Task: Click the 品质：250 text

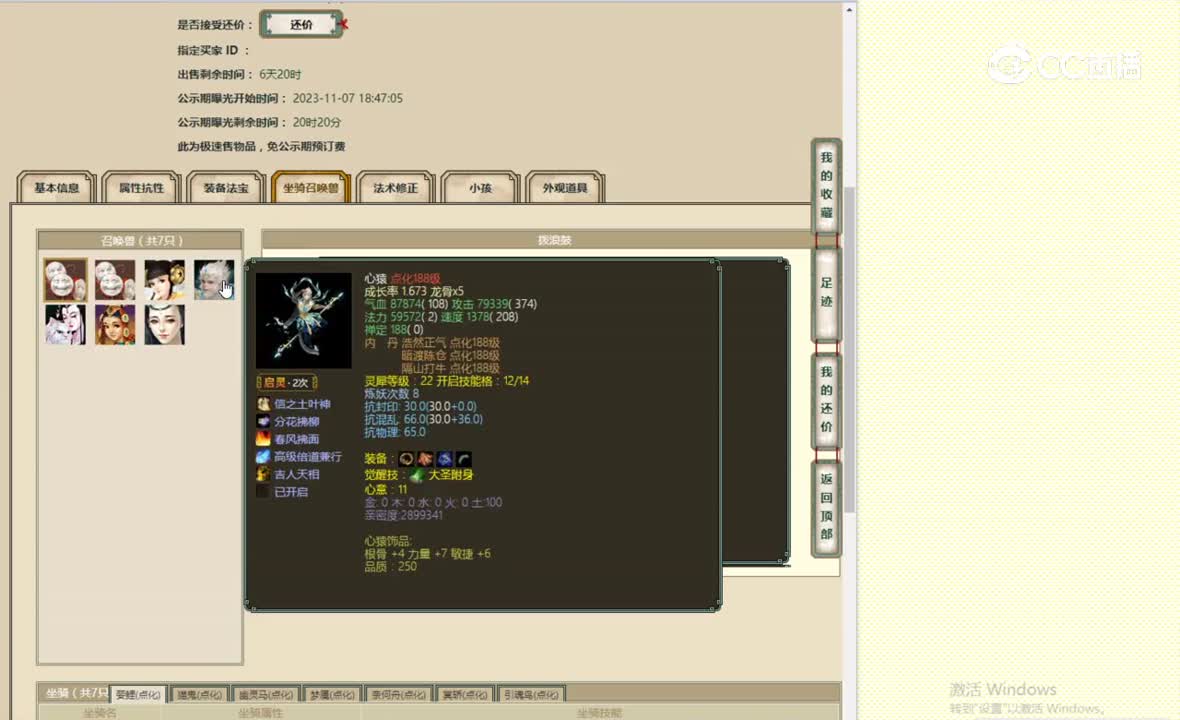Action: pyautogui.click(x=391, y=567)
